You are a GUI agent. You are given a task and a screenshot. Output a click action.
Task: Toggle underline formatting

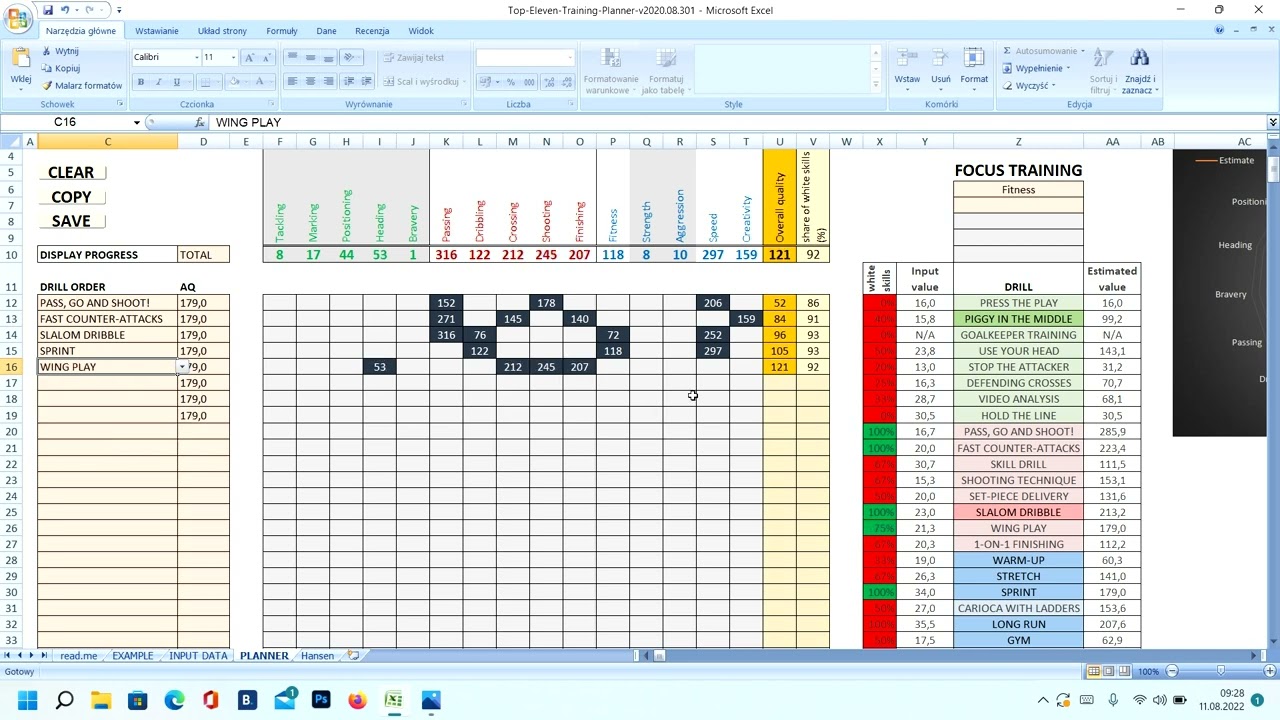[x=177, y=81]
